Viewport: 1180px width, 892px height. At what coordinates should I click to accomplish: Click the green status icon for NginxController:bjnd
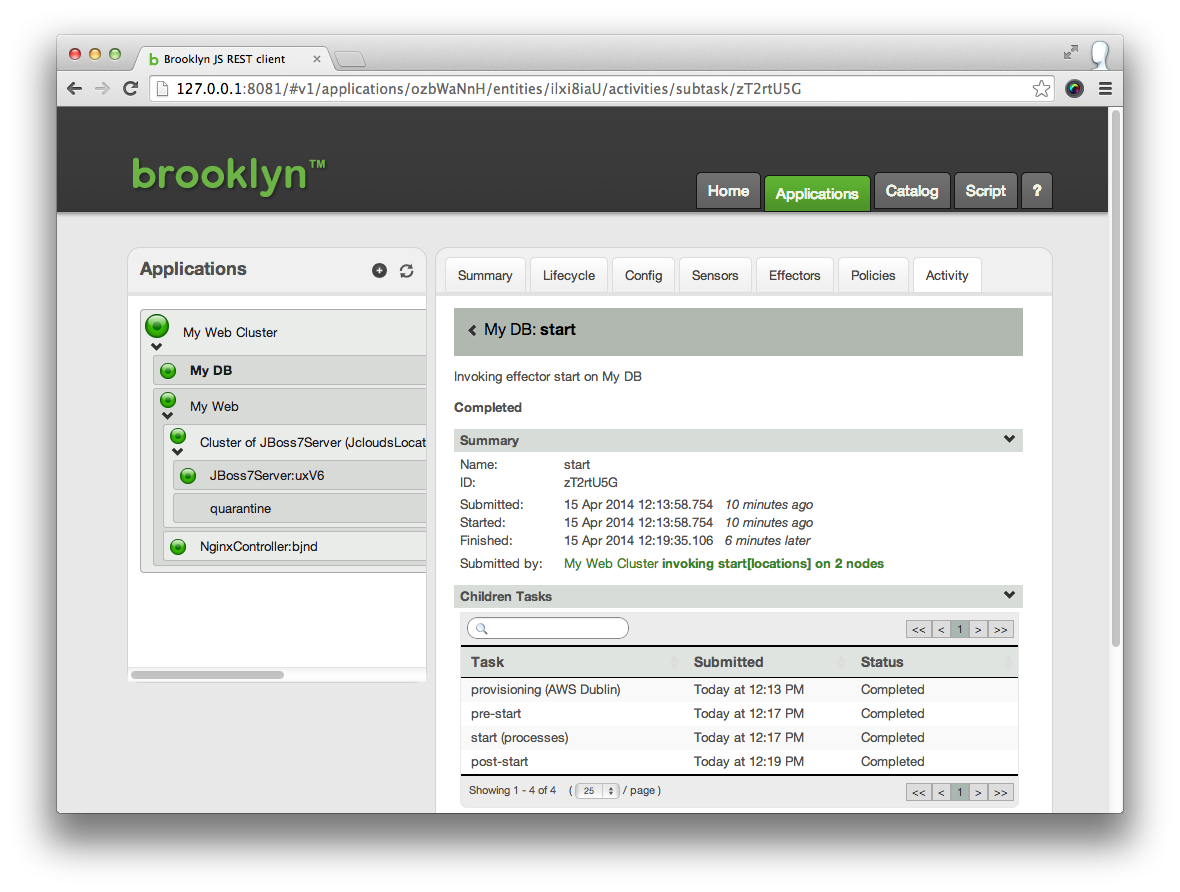pos(178,547)
